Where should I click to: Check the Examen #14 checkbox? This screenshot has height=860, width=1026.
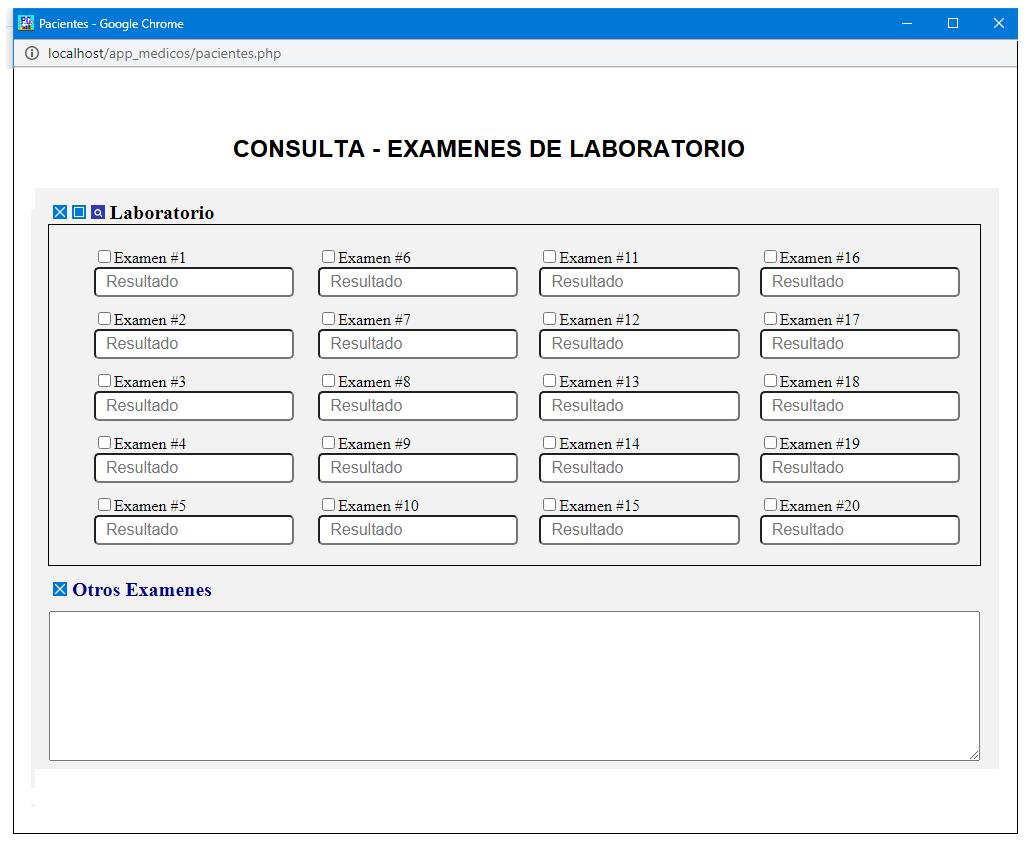550,442
